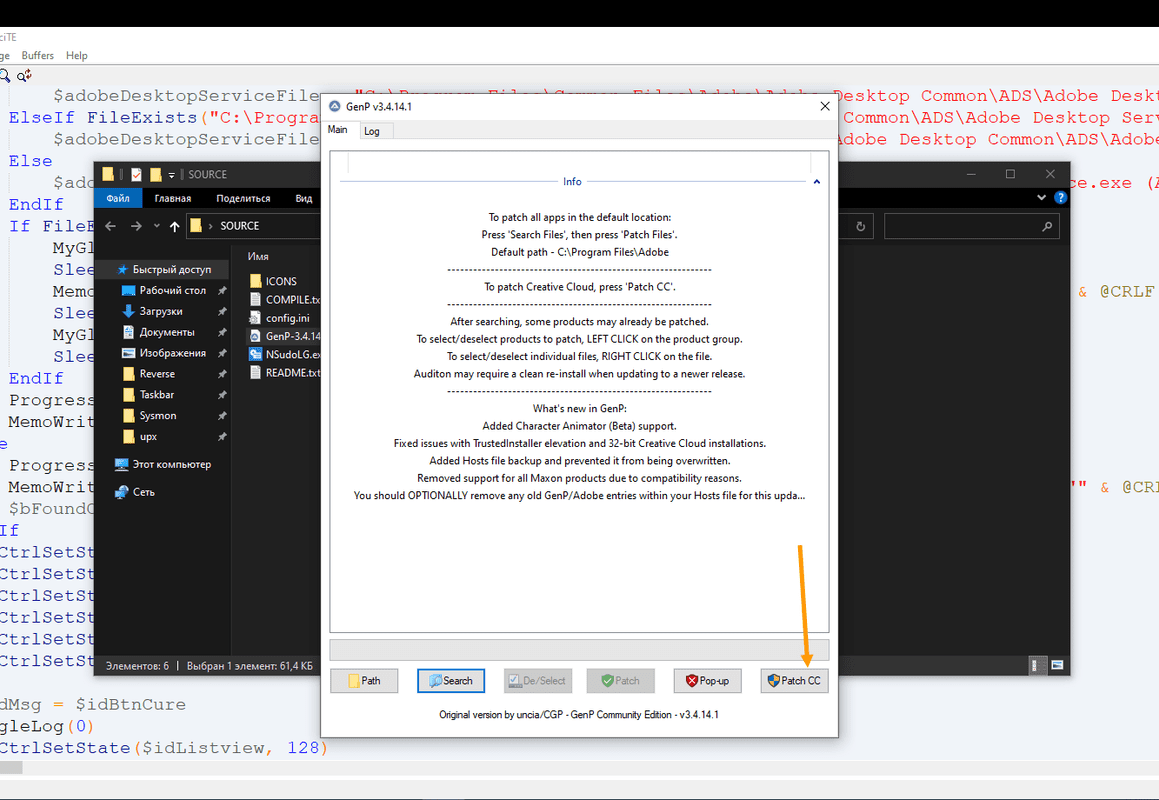Select the README.txt file icon

coord(256,373)
